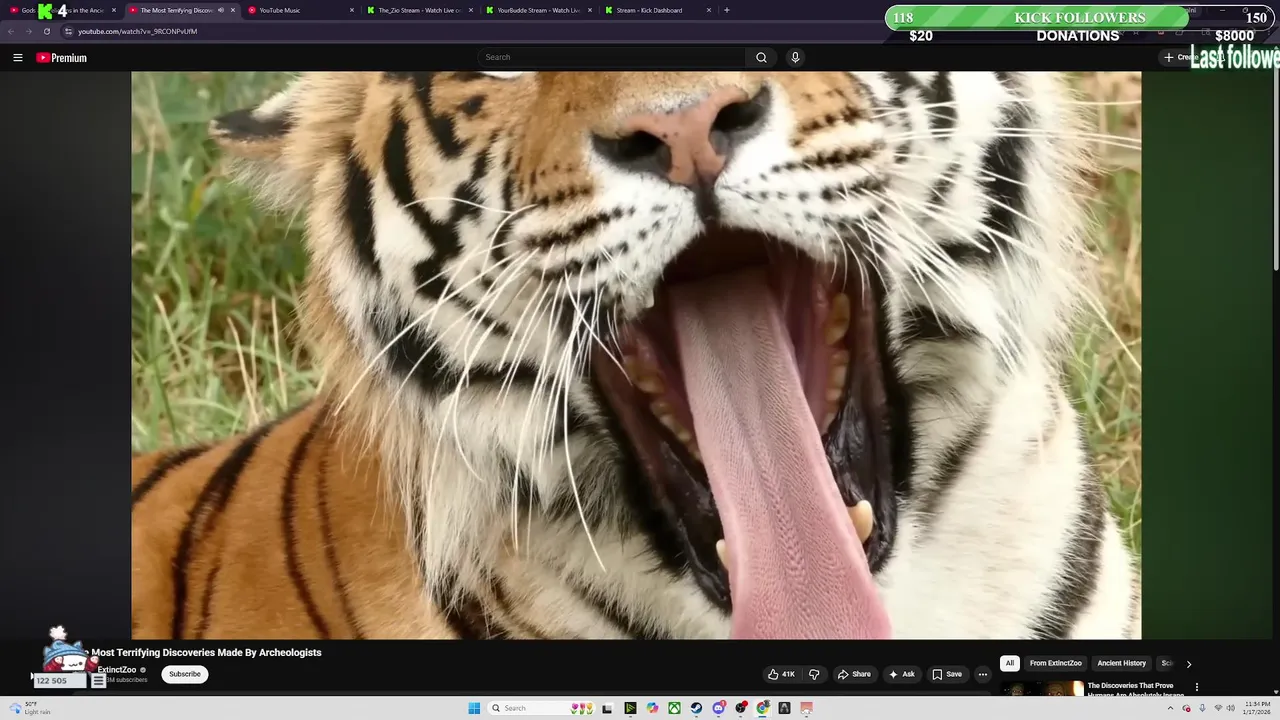Switch to The_Zio Stream Kick tab
The image size is (1280, 720).
pyautogui.click(x=419, y=10)
